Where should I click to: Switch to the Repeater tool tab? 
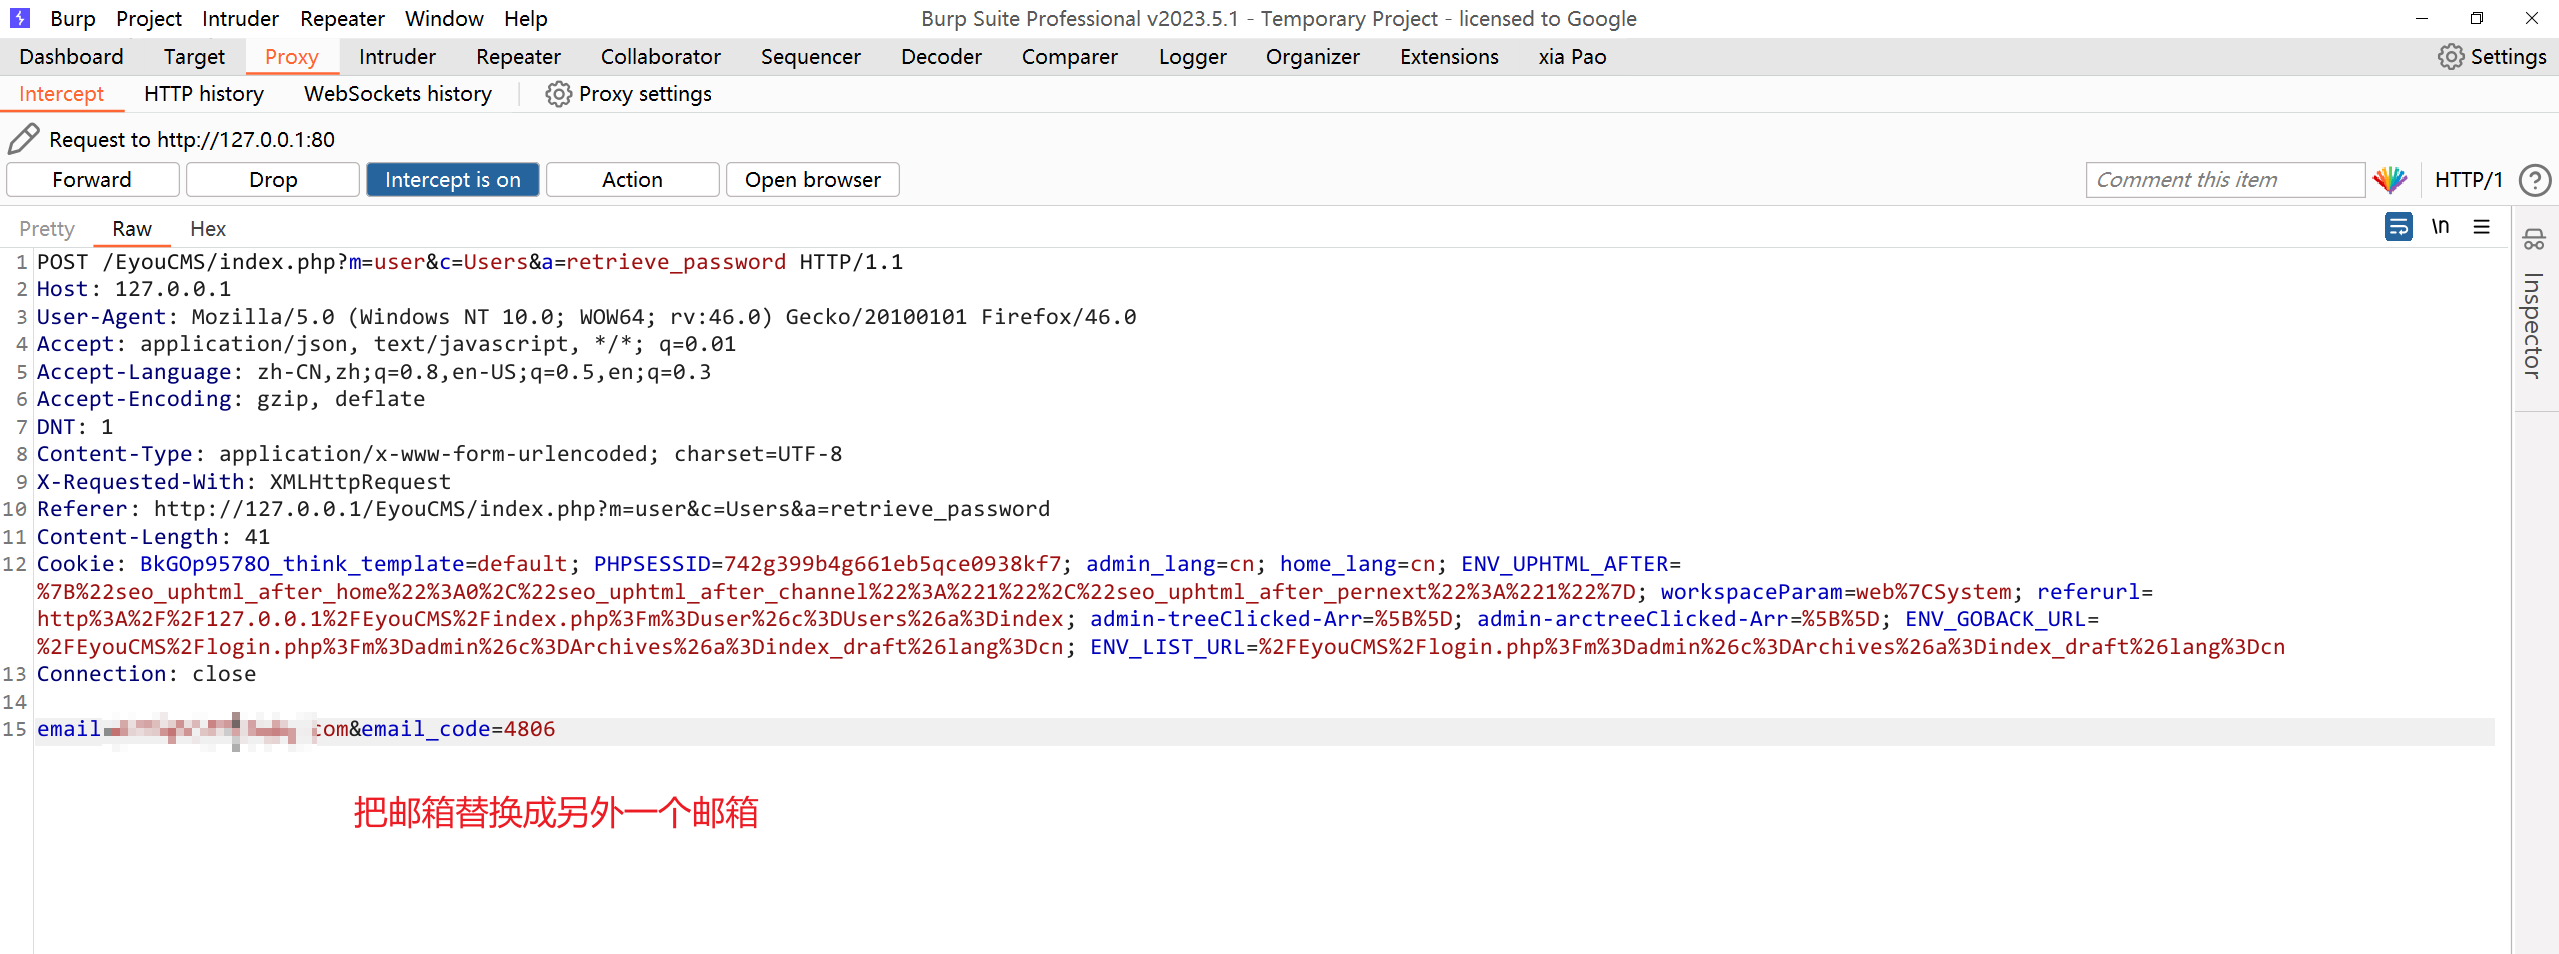coord(518,57)
